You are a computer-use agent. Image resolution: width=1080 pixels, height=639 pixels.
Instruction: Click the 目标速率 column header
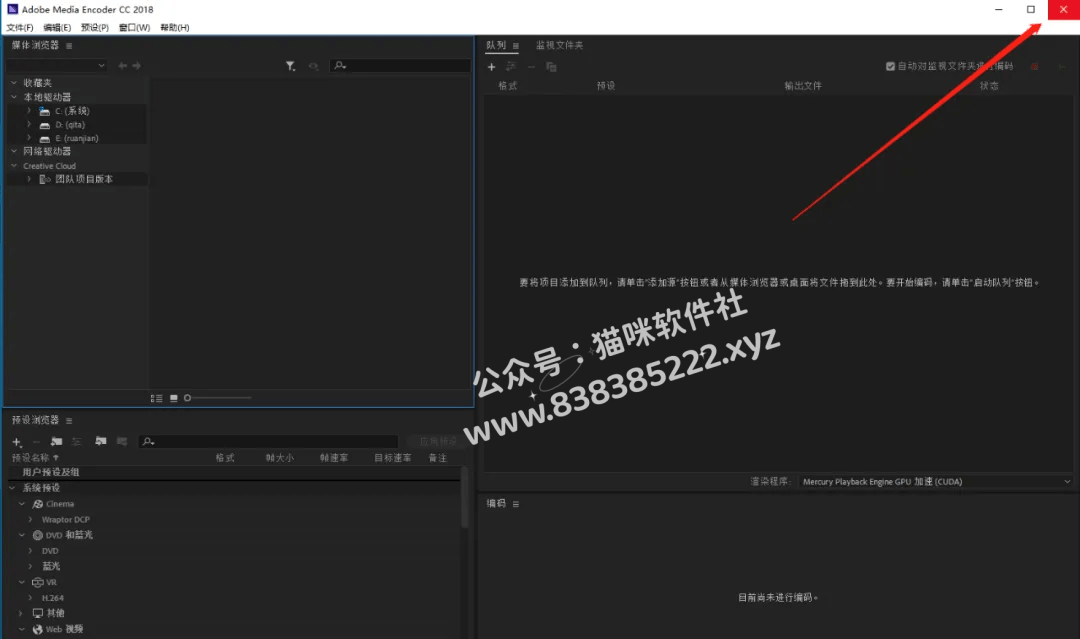click(x=393, y=458)
